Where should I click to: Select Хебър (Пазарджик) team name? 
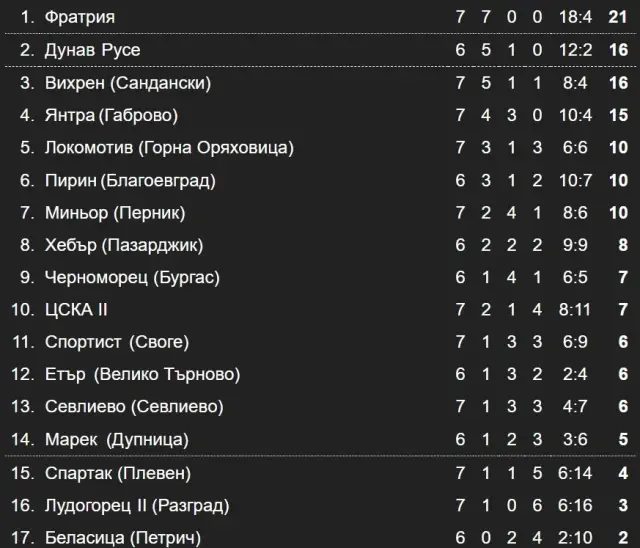coord(124,245)
